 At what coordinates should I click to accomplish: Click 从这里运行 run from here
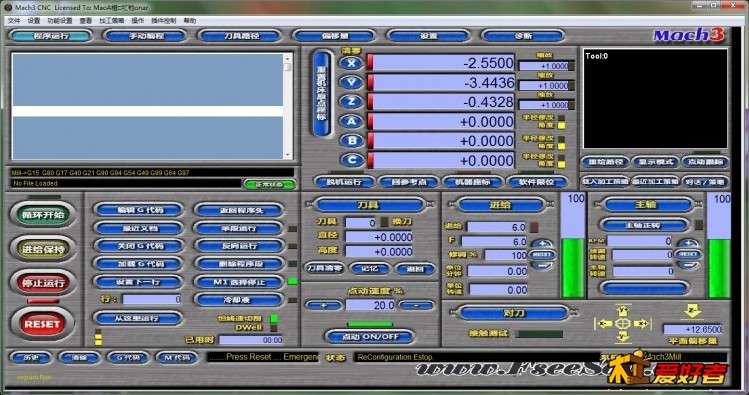[139, 318]
